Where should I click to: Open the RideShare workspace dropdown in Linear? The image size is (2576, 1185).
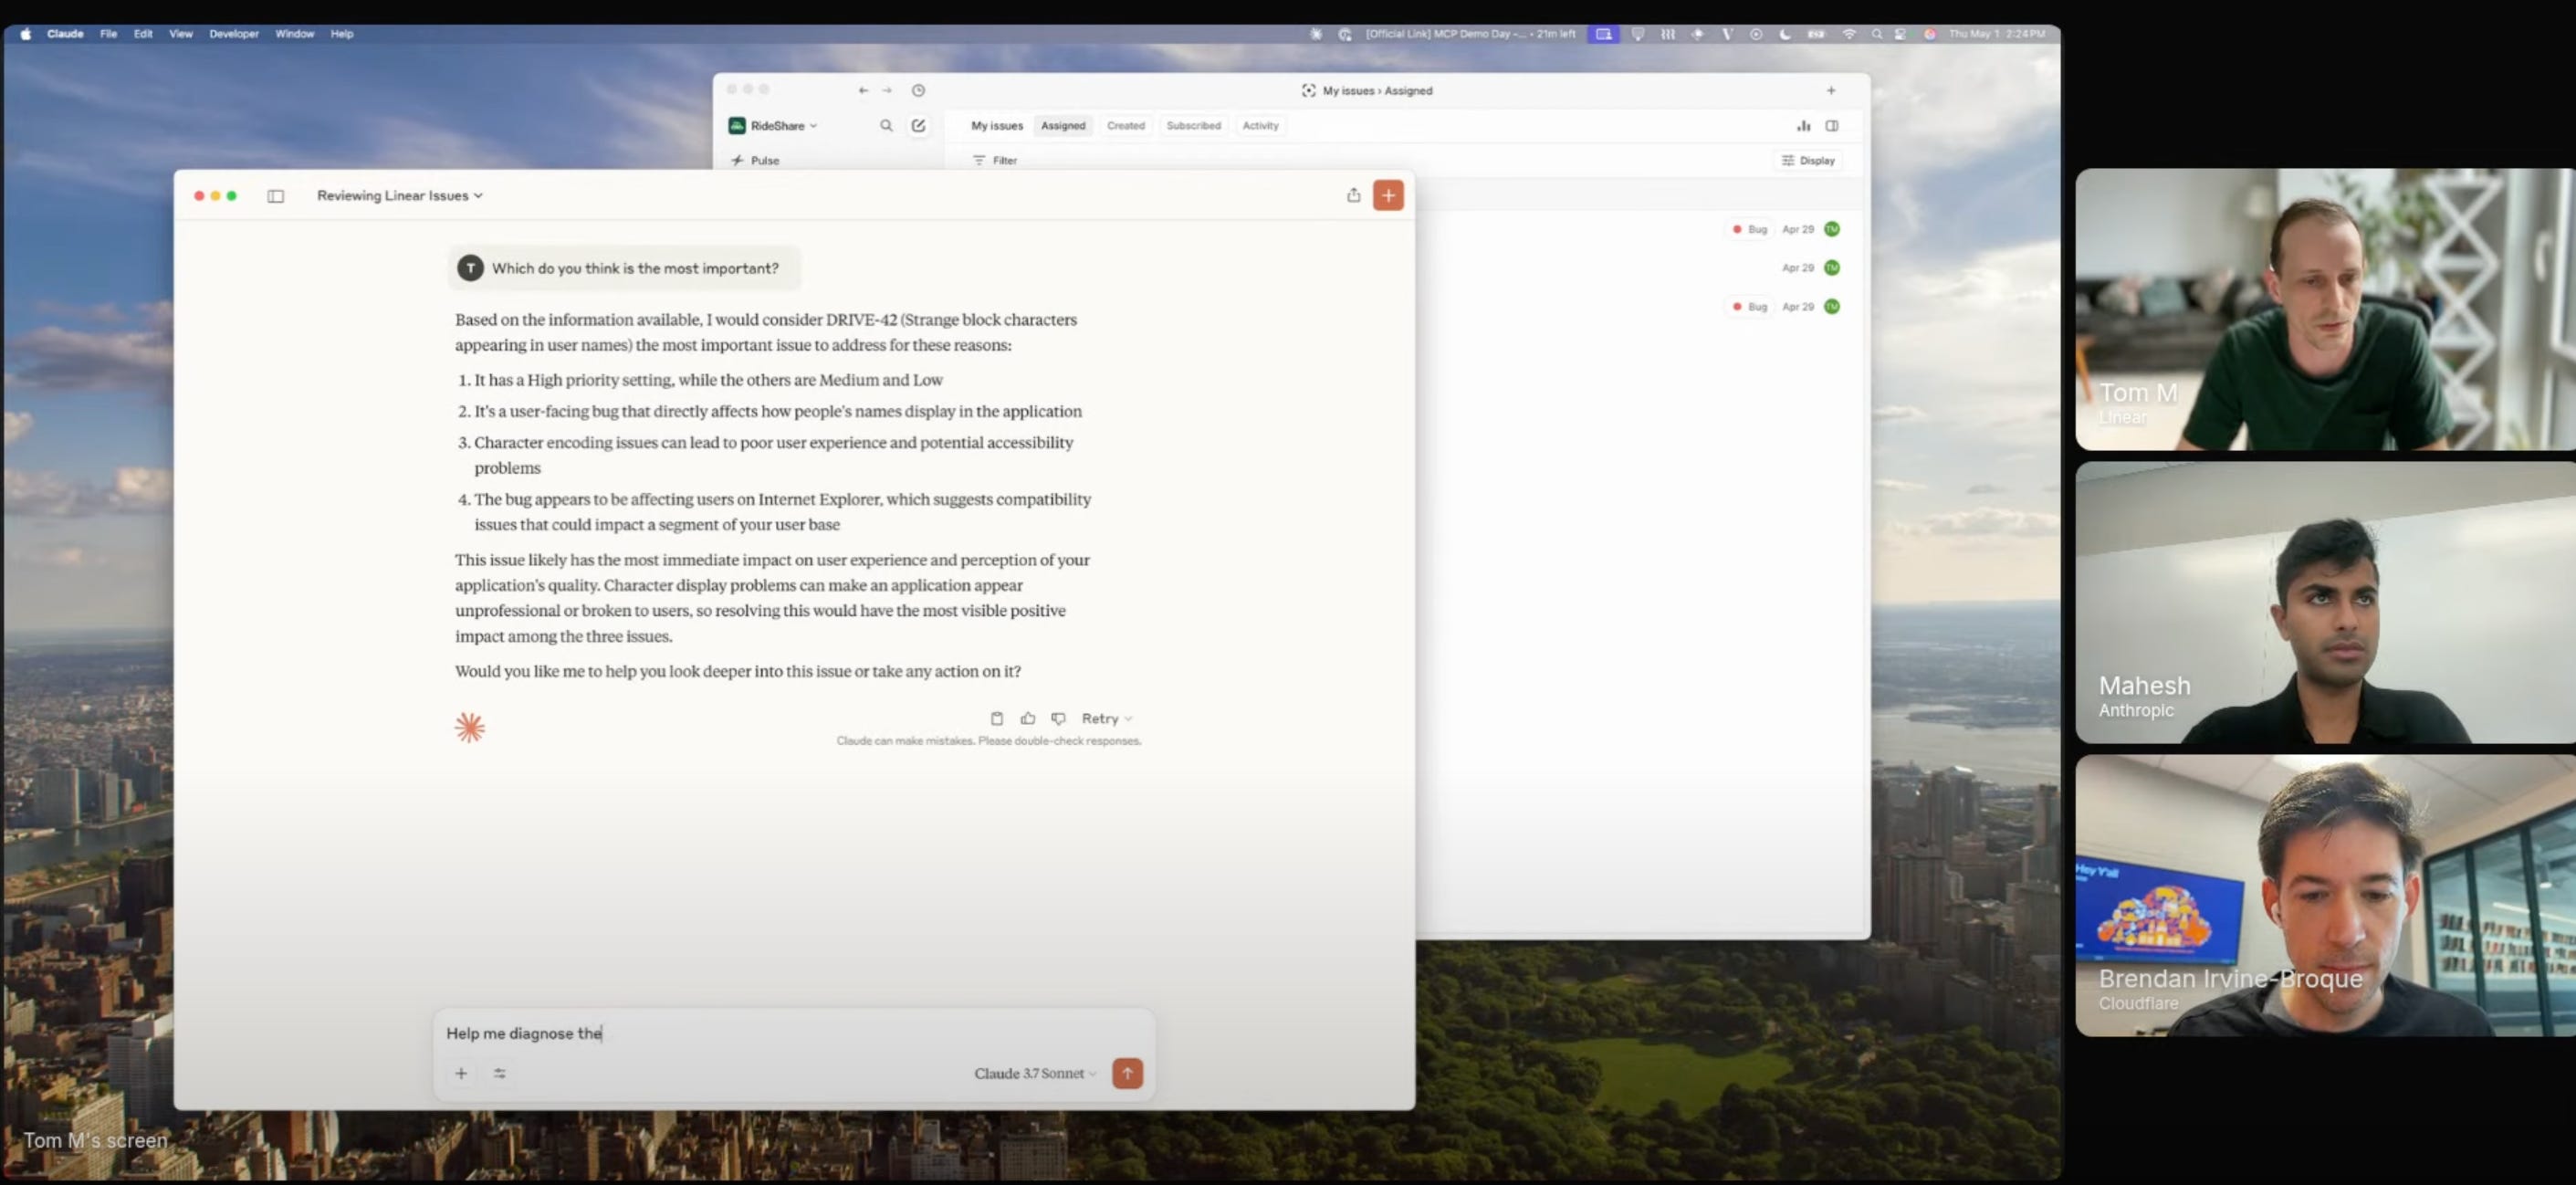(773, 126)
